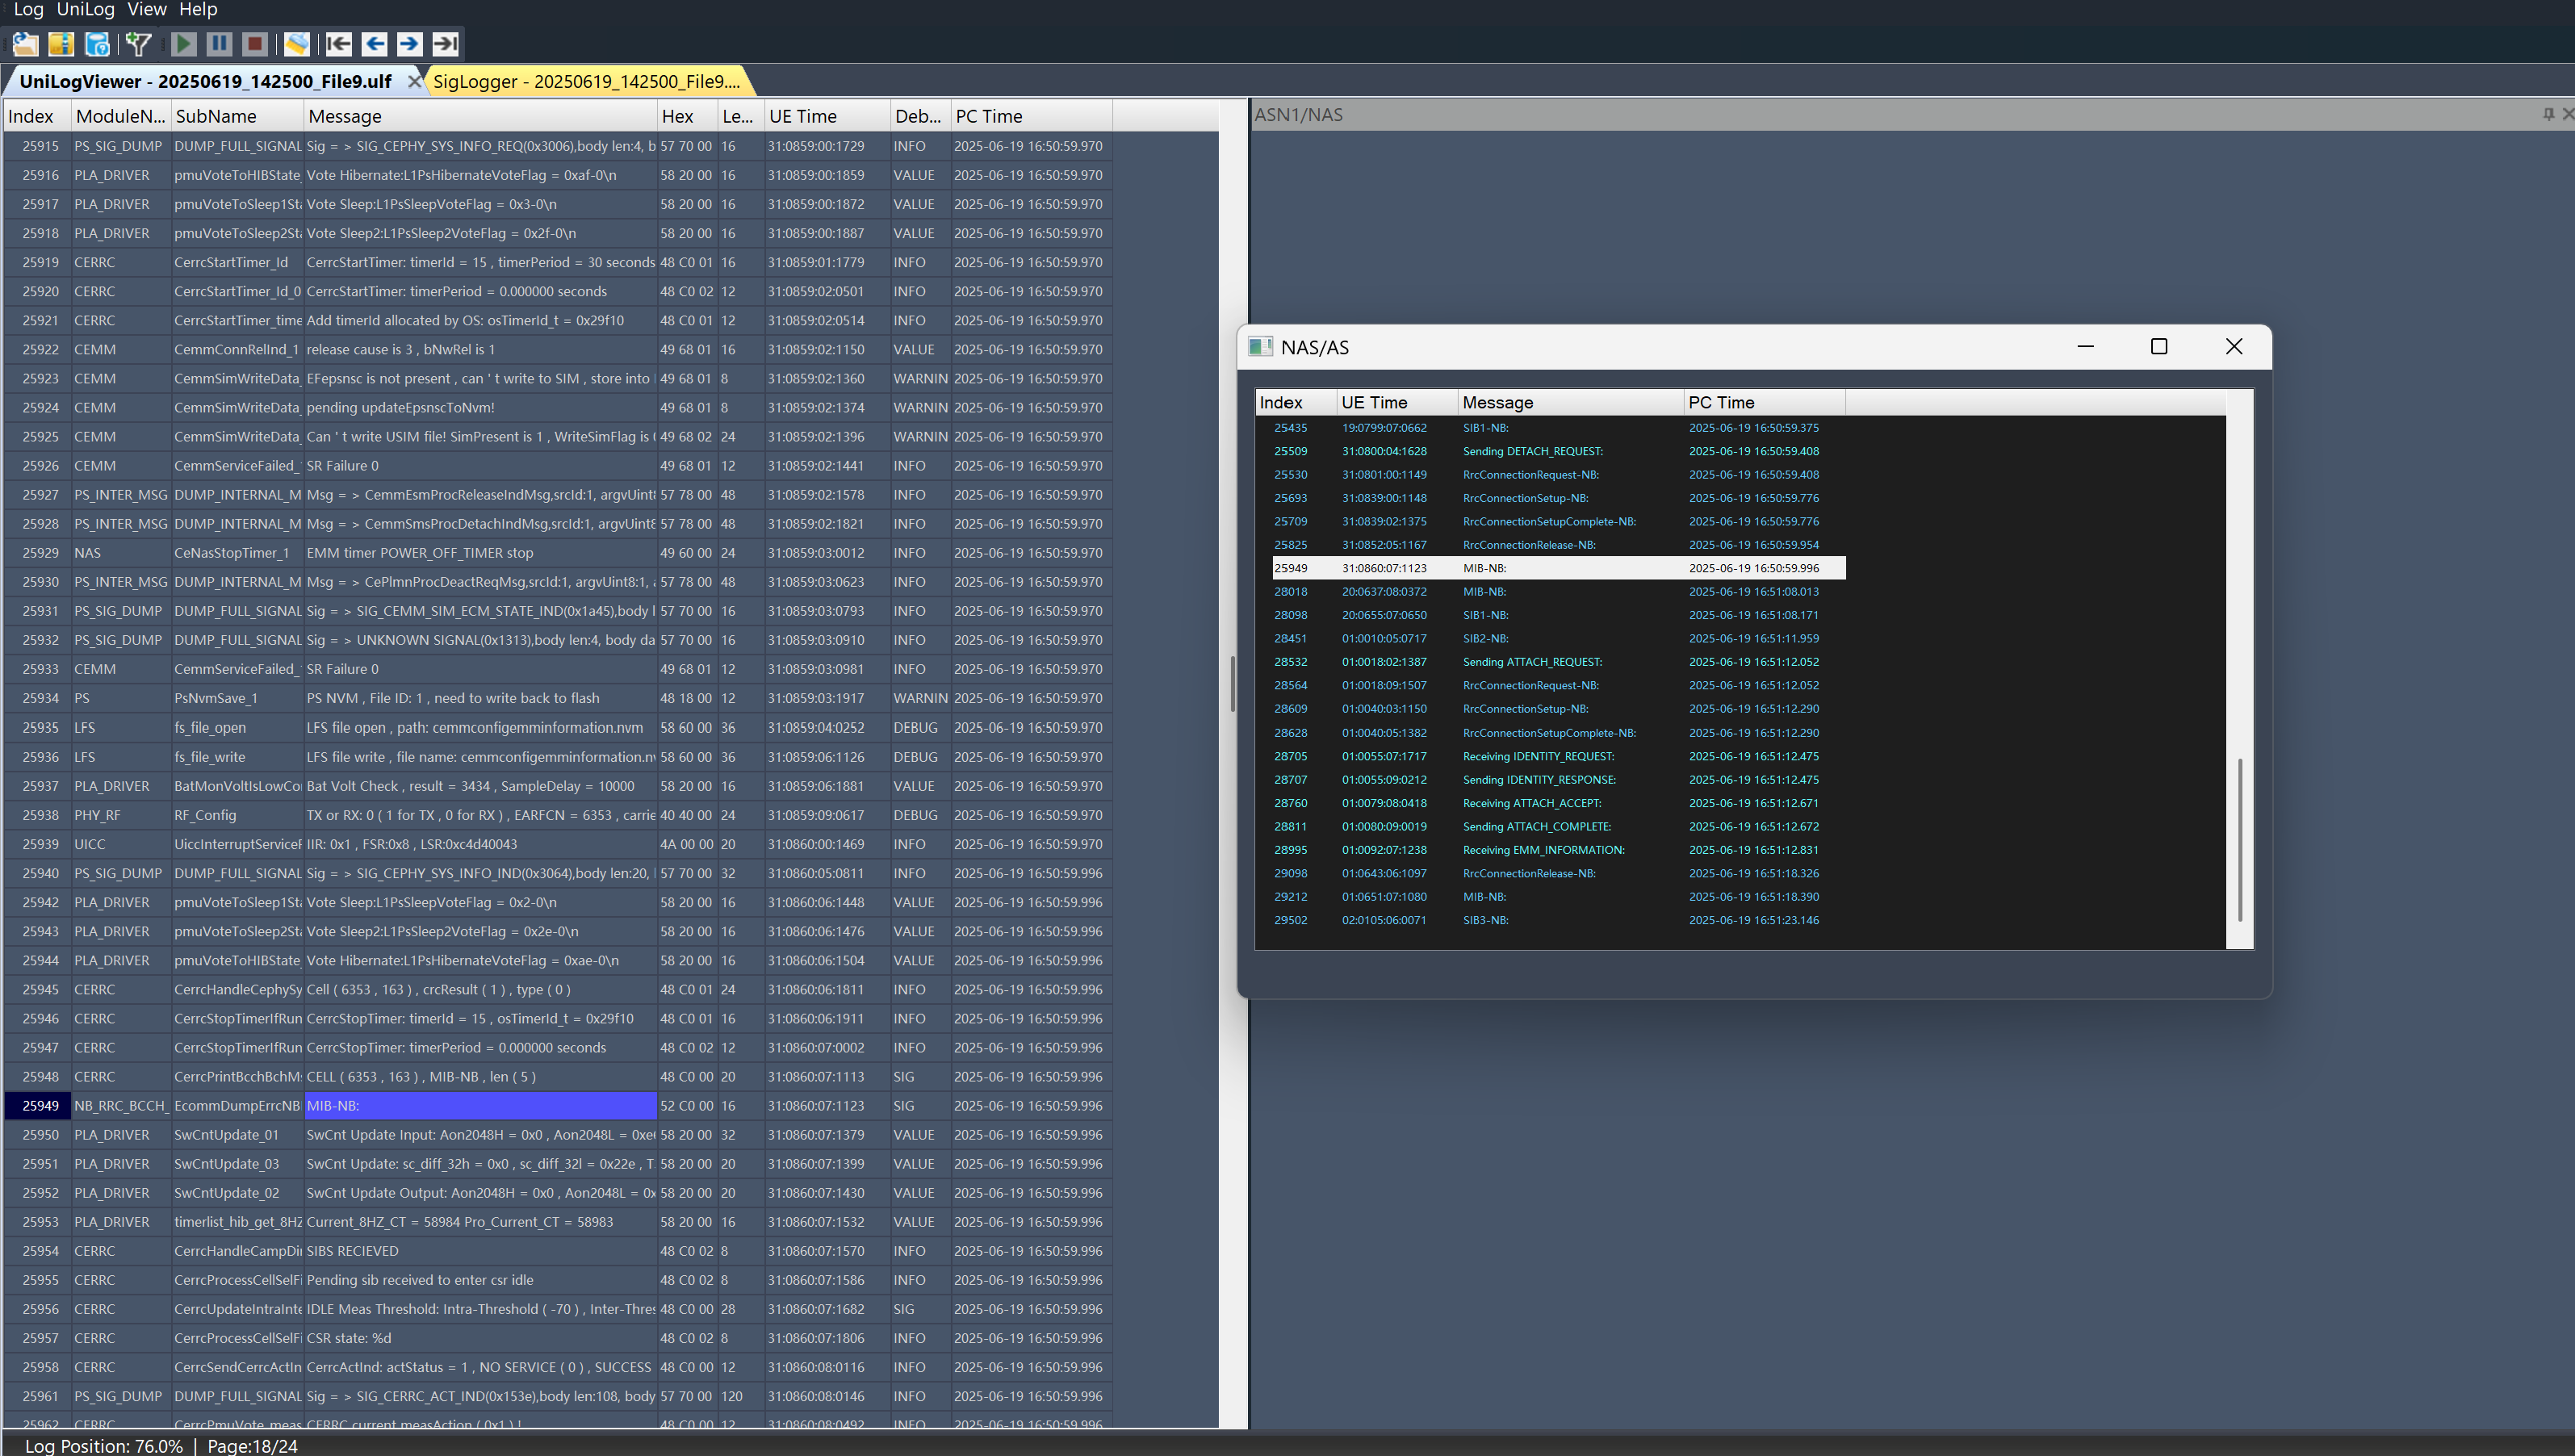Screen dimensions: 2575x1456
Task: Toggle auto-hide pin on the ASN1/NAS panel
Action: pos(2547,114)
